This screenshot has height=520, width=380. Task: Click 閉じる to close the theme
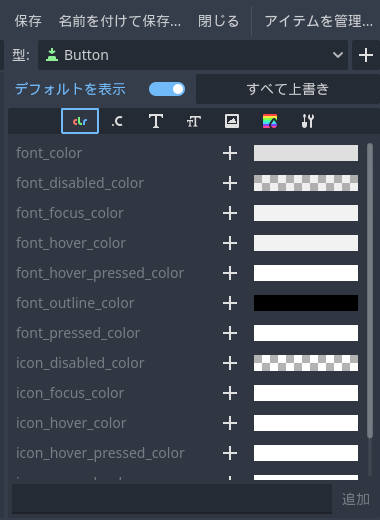219,21
